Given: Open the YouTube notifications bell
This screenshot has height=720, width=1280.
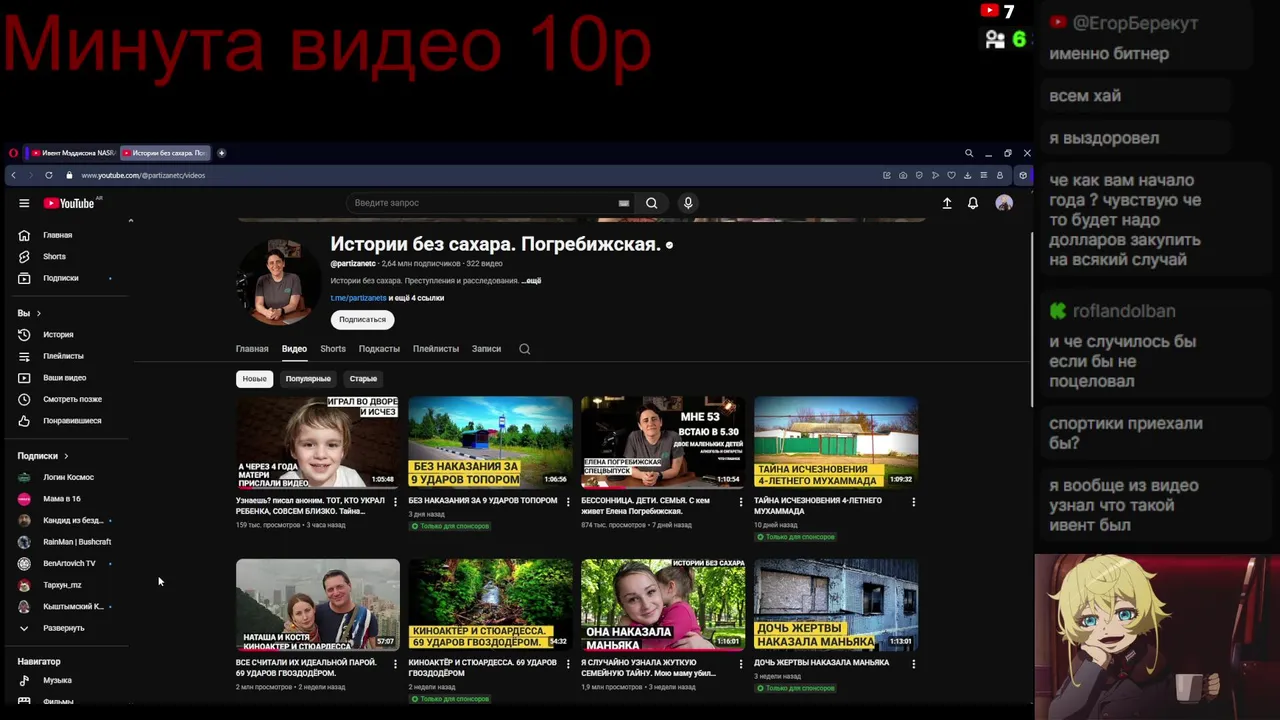Looking at the screenshot, I should tap(973, 203).
